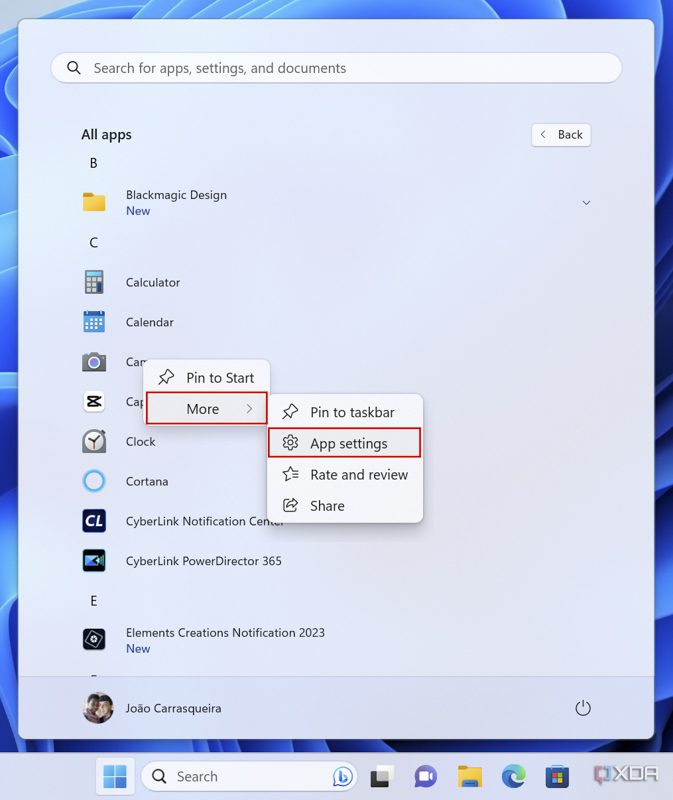Open the Chat app in taskbar
673x800 pixels.
(x=426, y=777)
